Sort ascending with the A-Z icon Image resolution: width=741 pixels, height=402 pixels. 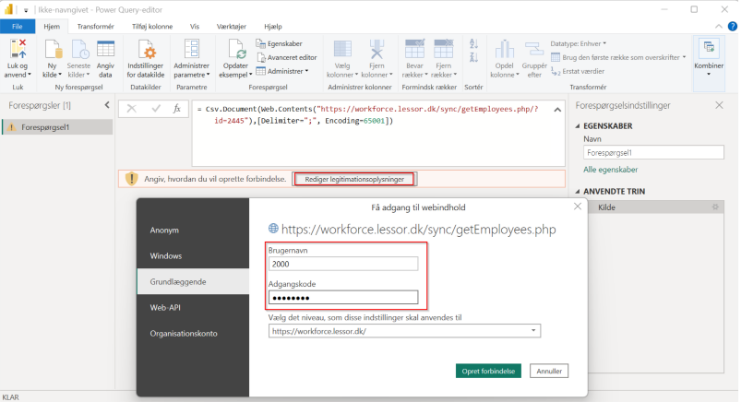pos(474,44)
